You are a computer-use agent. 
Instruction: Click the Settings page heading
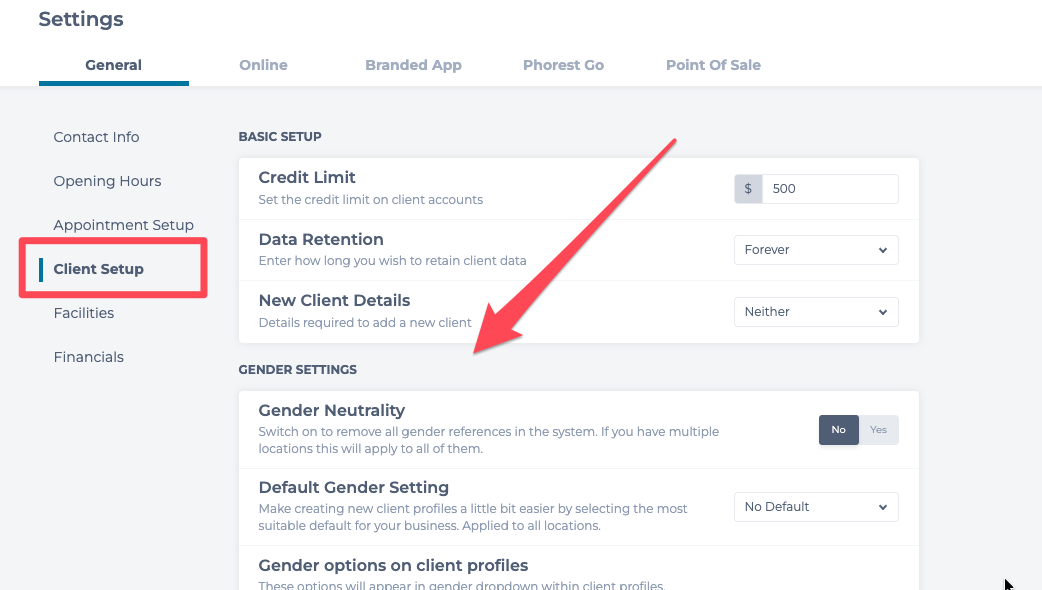[x=81, y=19]
